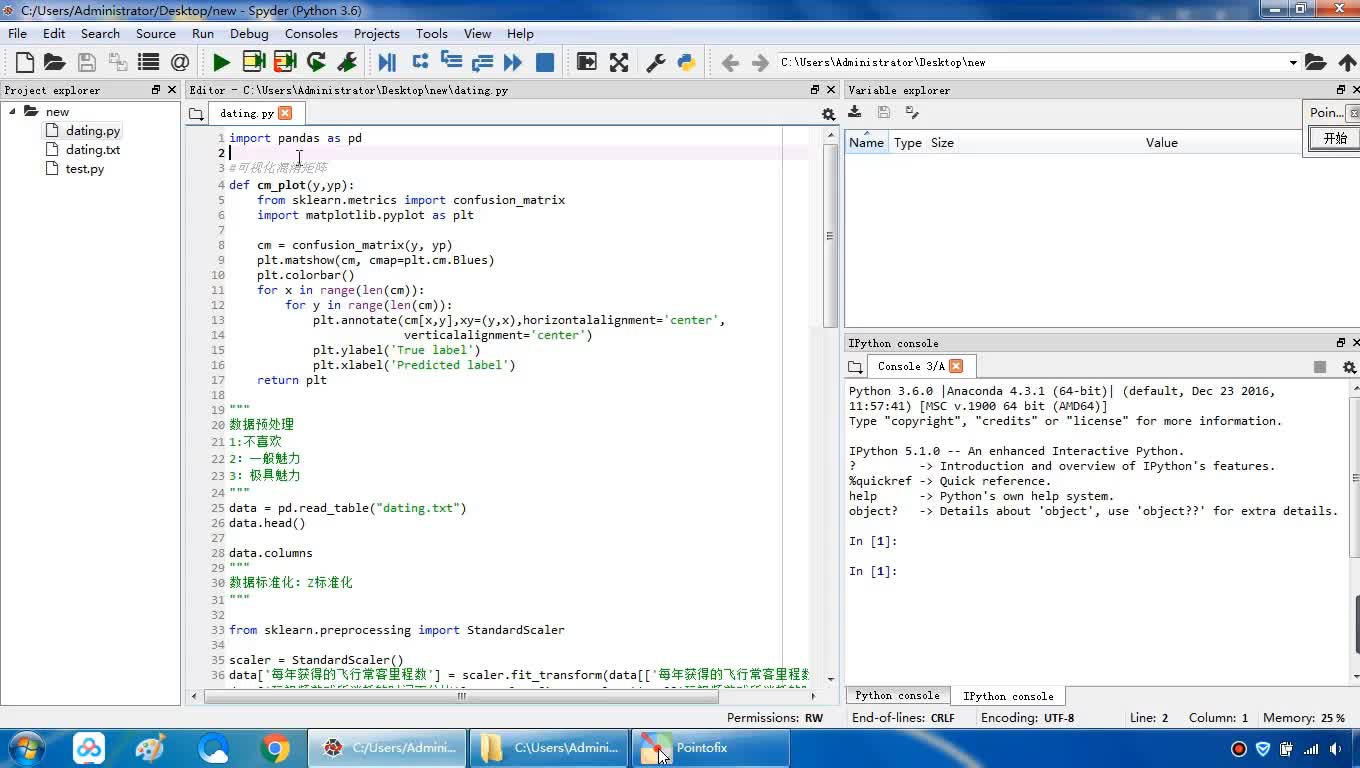The width and height of the screenshot is (1360, 768).
Task: Run the file with the green play button
Action: (x=221, y=62)
